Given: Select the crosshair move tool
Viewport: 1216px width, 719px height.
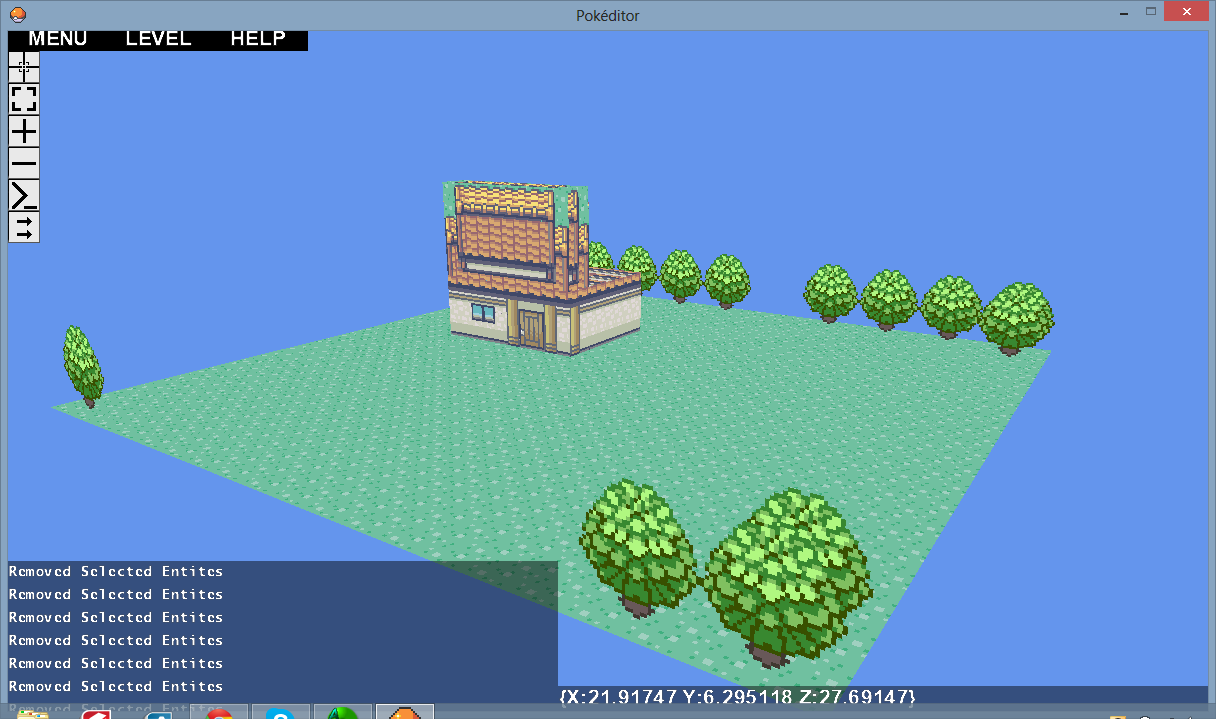Looking at the screenshot, I should (24, 67).
